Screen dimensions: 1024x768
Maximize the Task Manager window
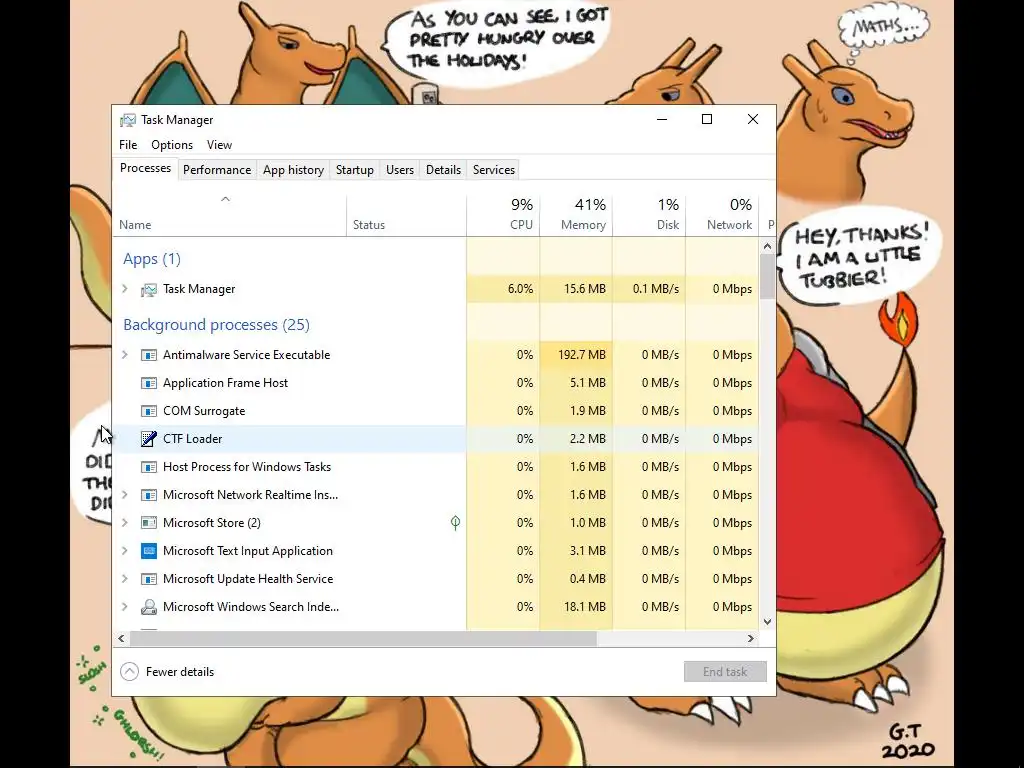[x=707, y=119]
